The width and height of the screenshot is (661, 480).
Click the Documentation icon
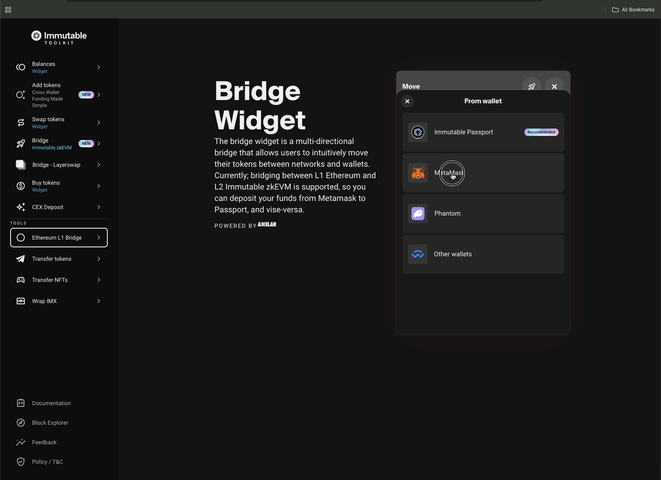[20, 403]
